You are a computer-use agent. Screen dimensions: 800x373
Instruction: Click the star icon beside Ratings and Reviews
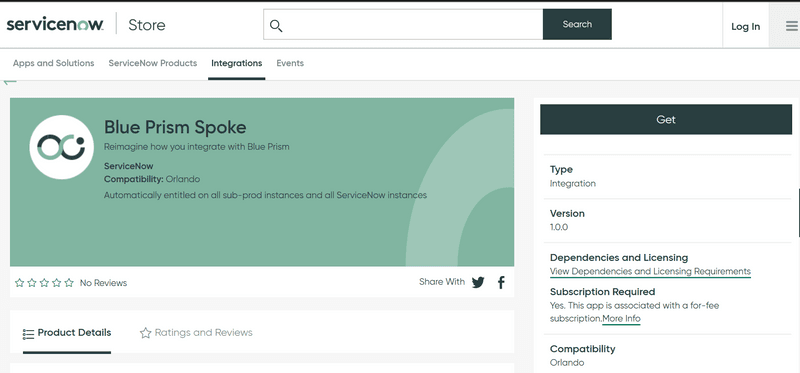coord(145,333)
